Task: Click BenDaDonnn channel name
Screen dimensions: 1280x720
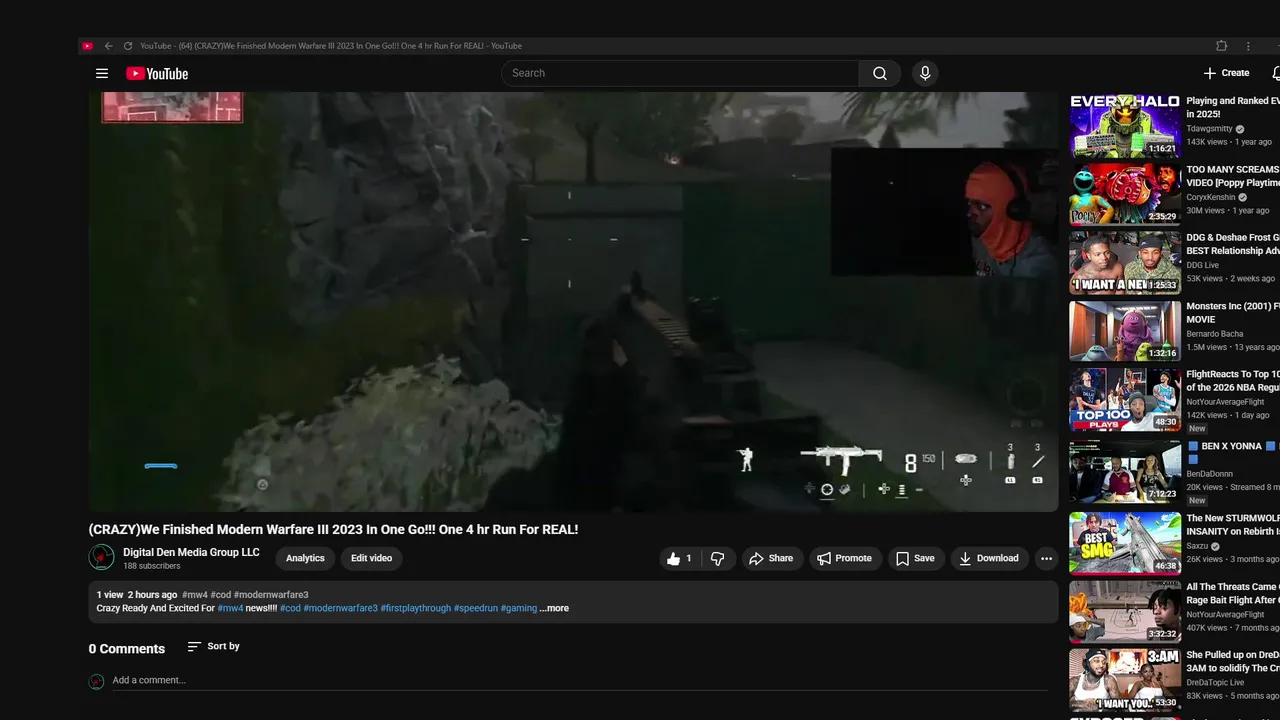Action: 1210,474
